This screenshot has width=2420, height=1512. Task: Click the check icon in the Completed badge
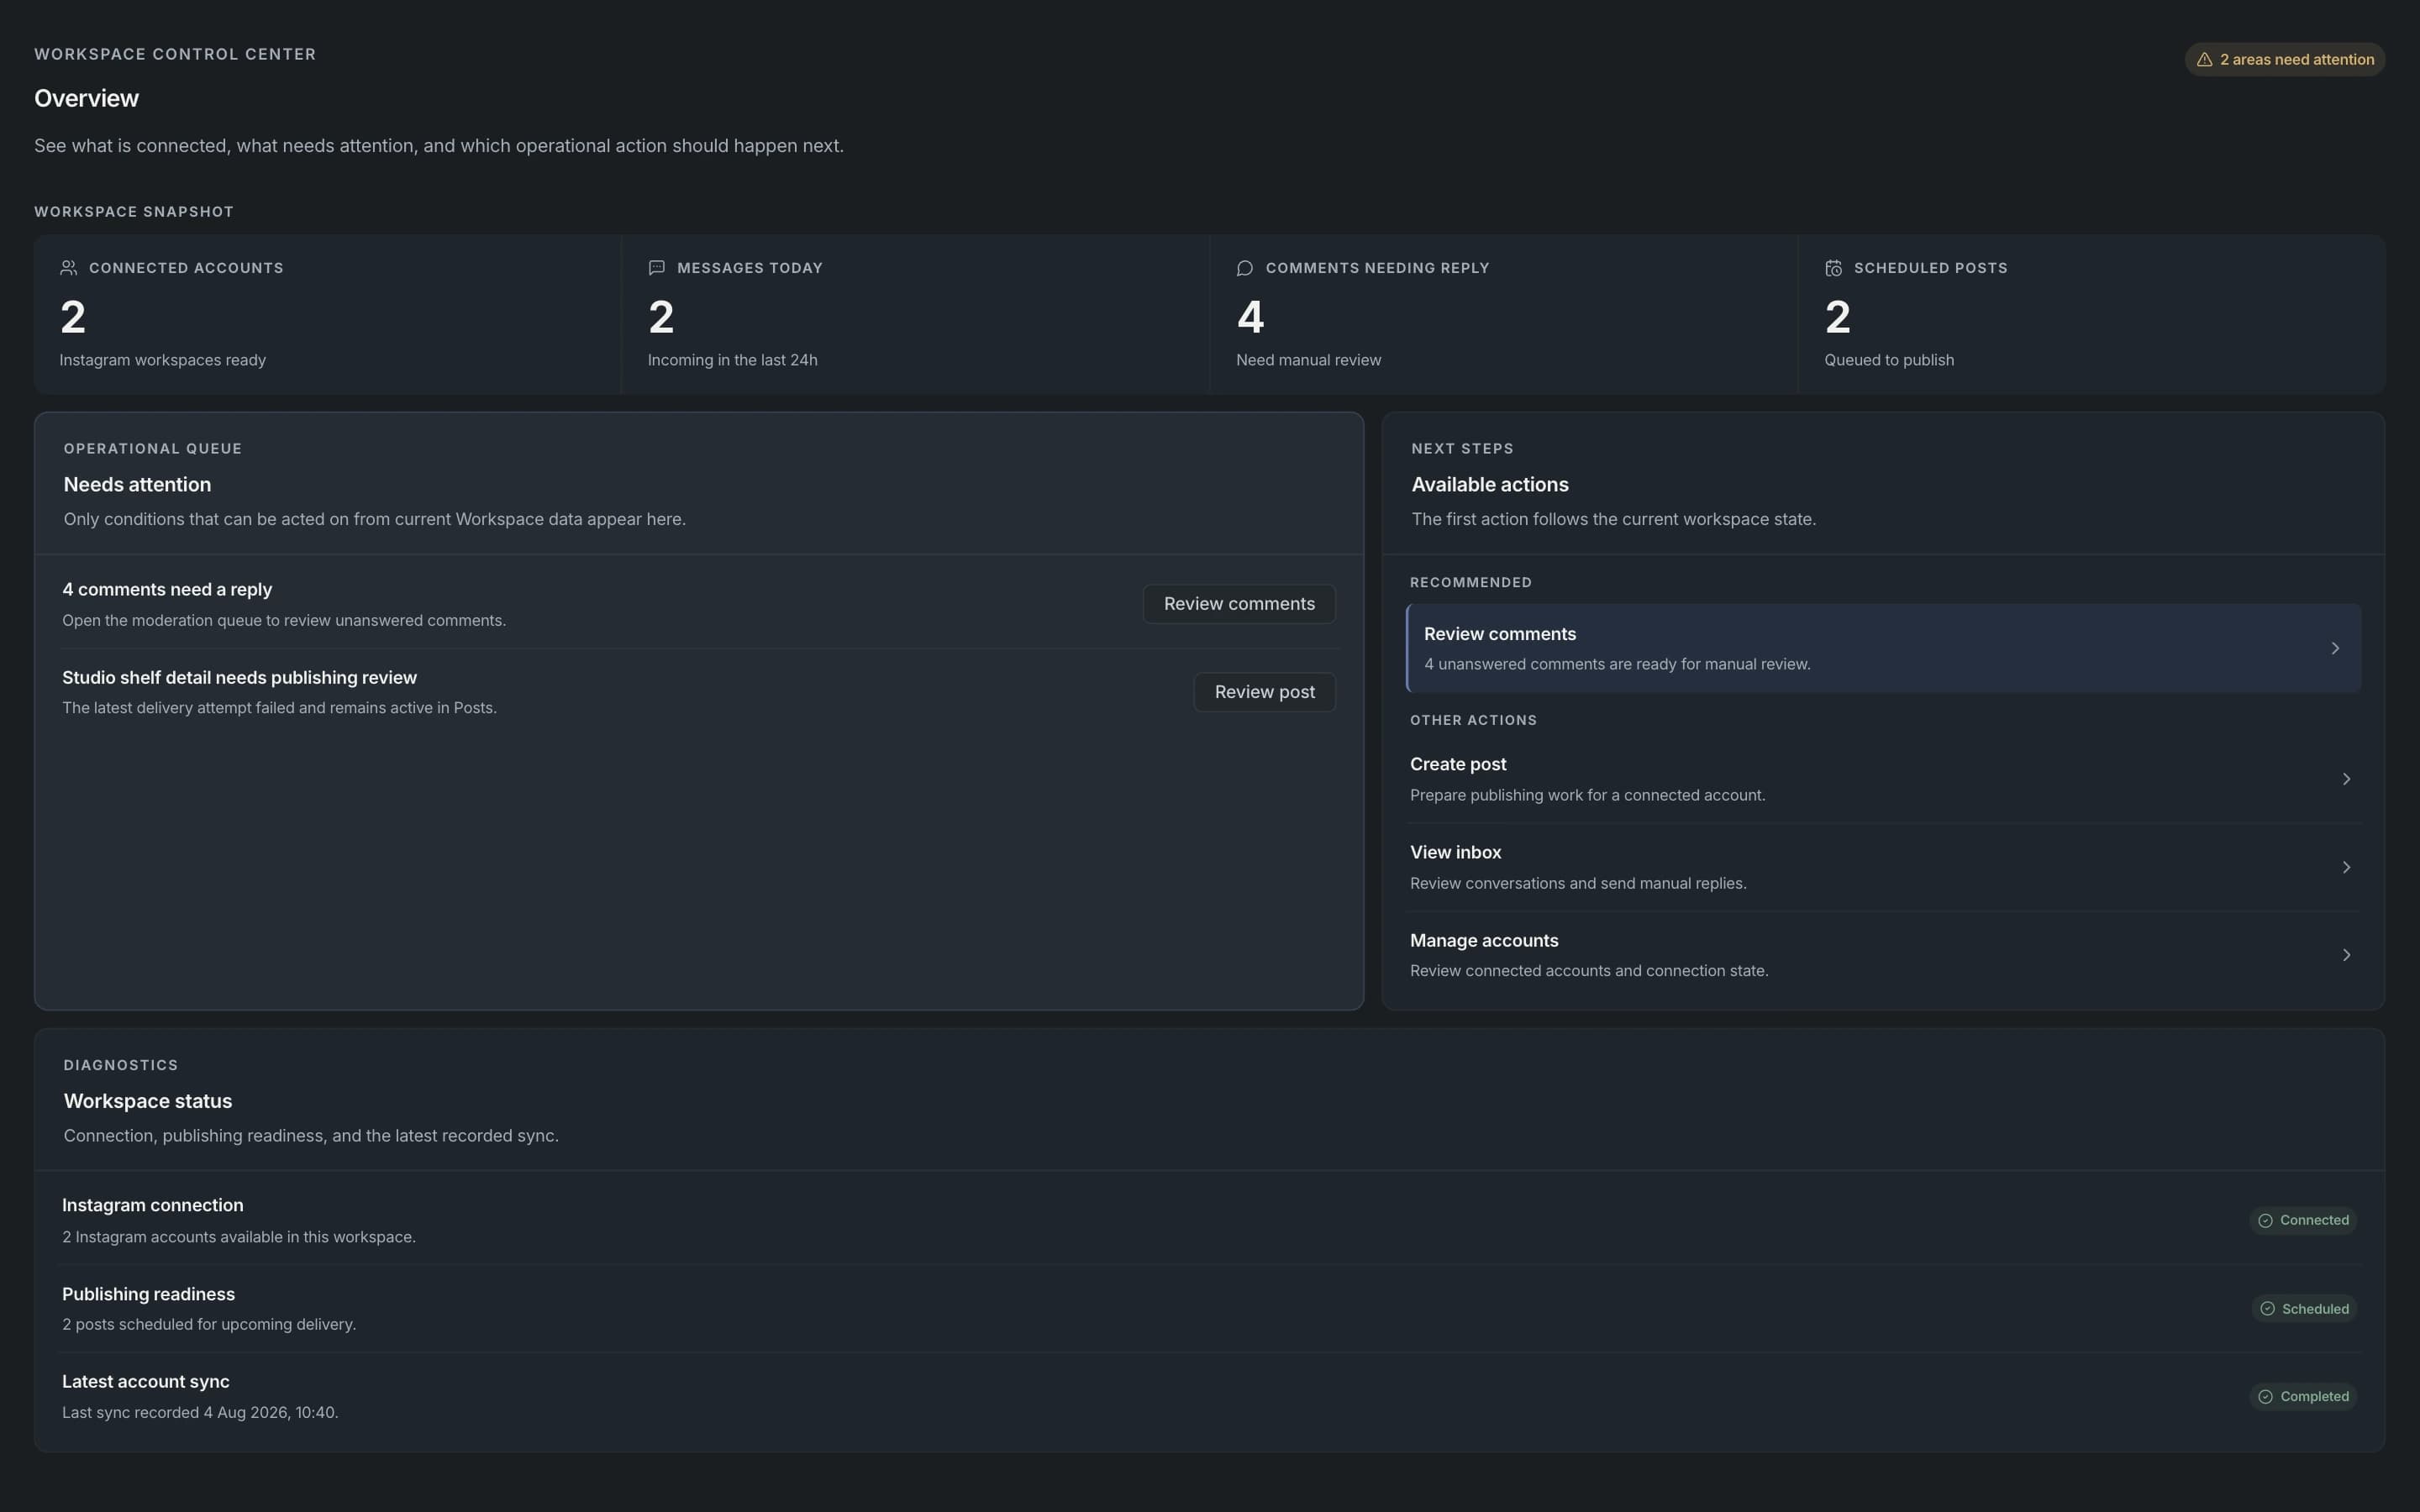[2266, 1397]
